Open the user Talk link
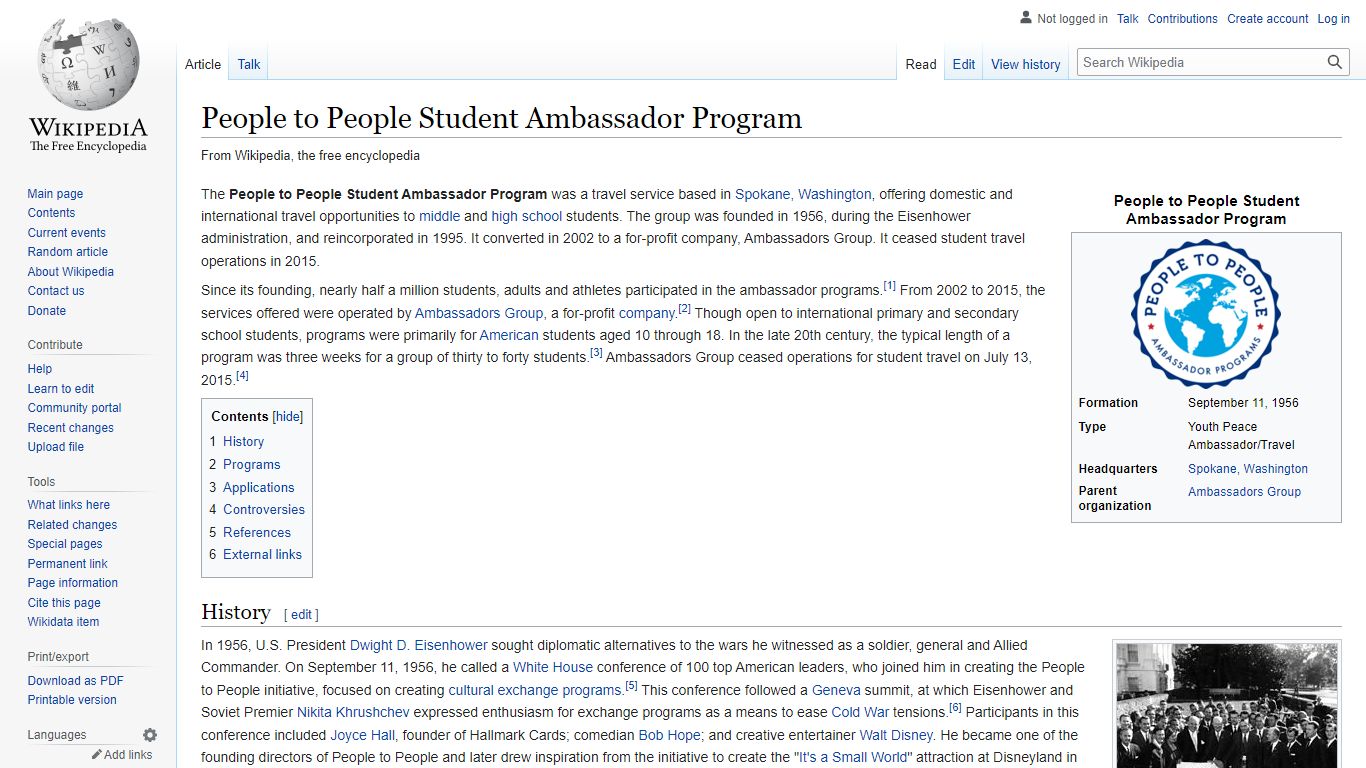The height and width of the screenshot is (768, 1366). pyautogui.click(x=1128, y=19)
